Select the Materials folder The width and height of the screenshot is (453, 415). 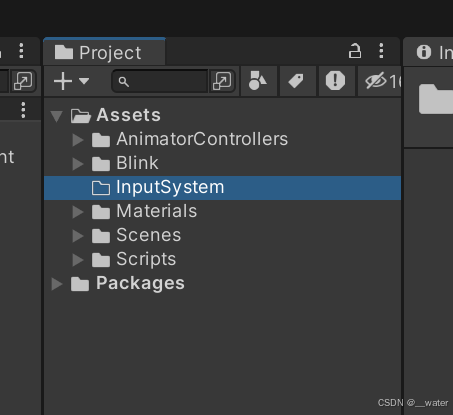(x=156, y=211)
